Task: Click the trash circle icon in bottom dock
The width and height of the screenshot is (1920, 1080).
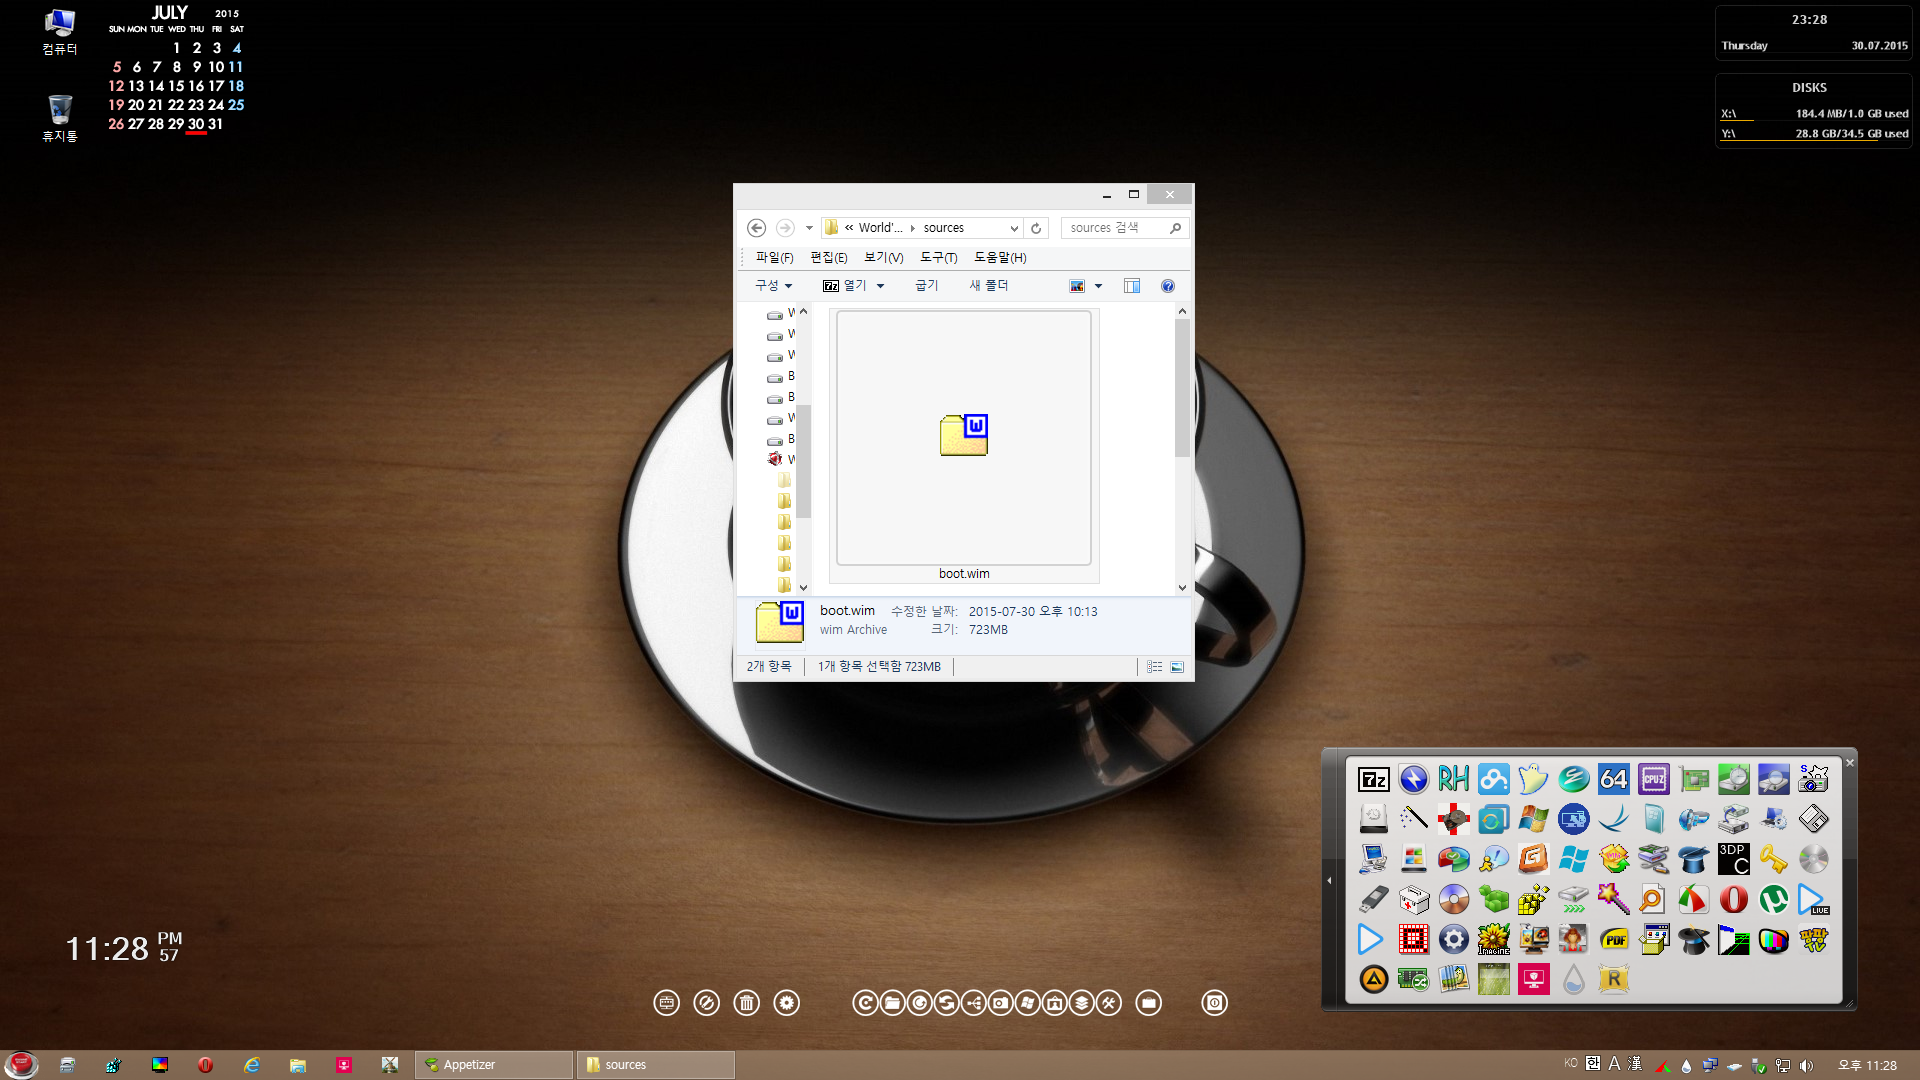Action: pos(746,1002)
